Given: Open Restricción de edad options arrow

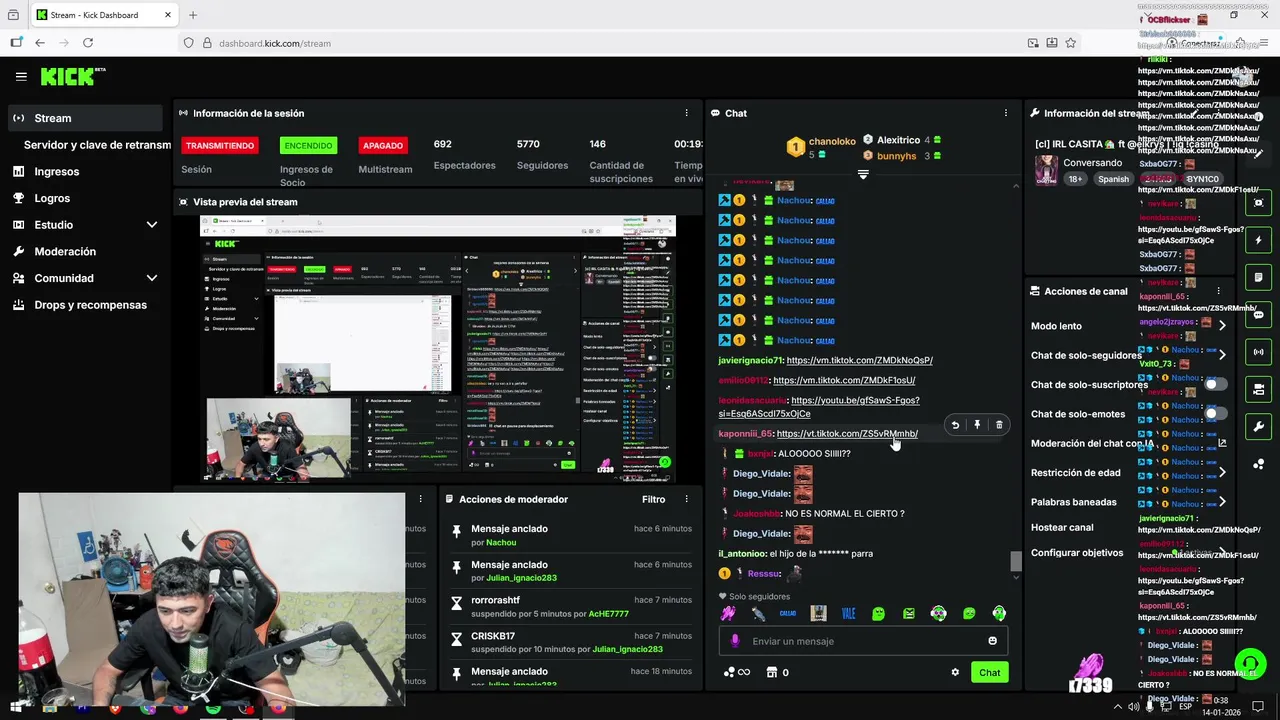Looking at the screenshot, I should click(x=1222, y=472).
